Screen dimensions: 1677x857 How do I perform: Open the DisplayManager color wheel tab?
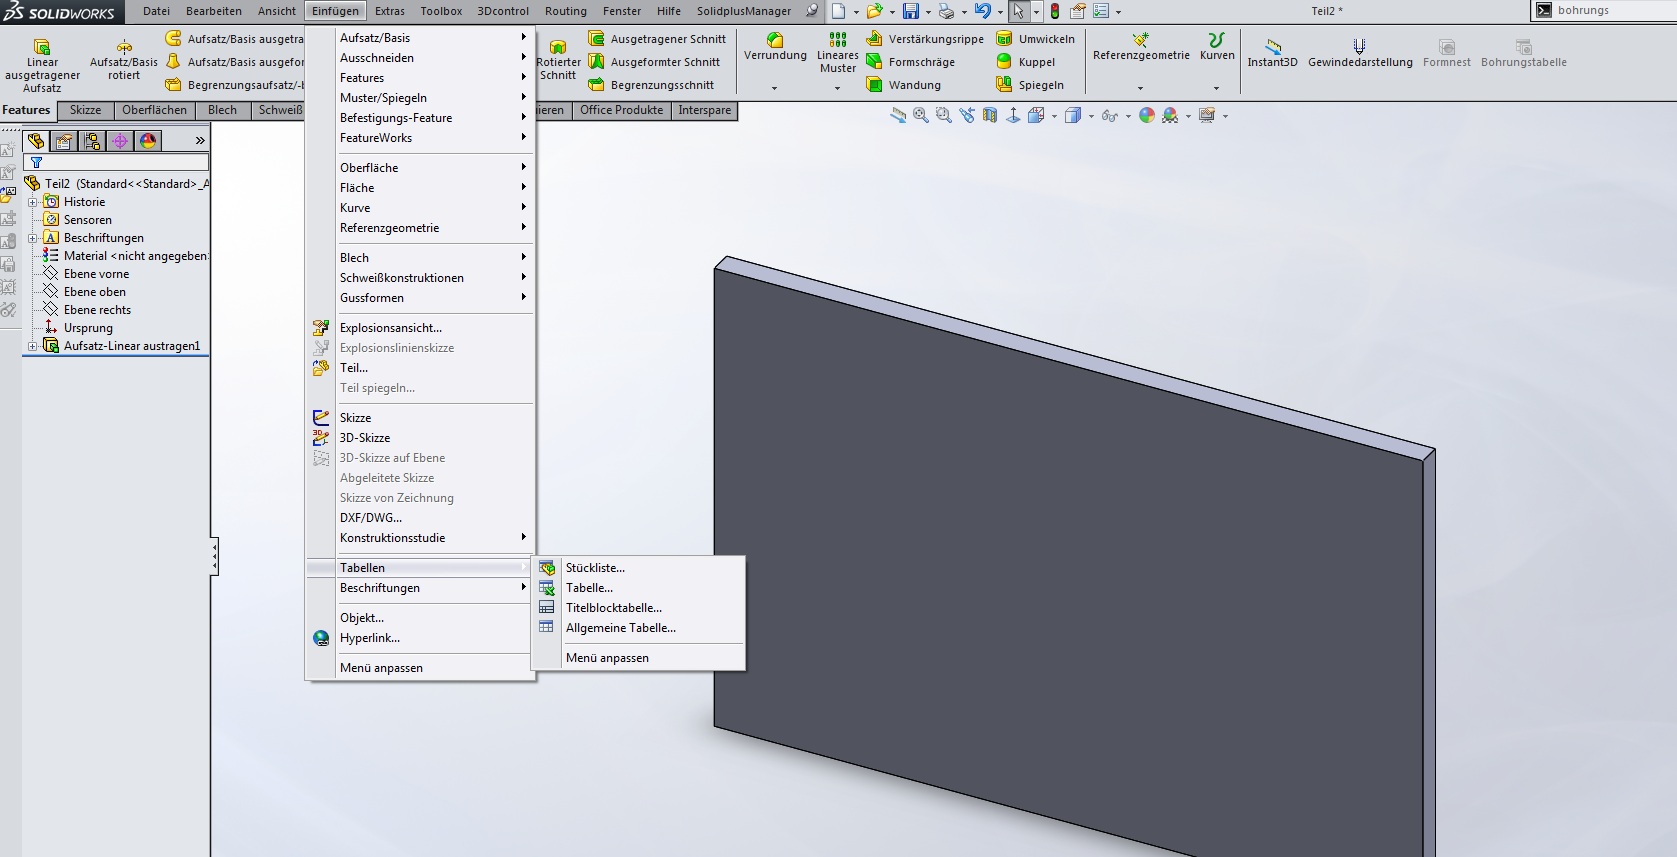[x=148, y=141]
